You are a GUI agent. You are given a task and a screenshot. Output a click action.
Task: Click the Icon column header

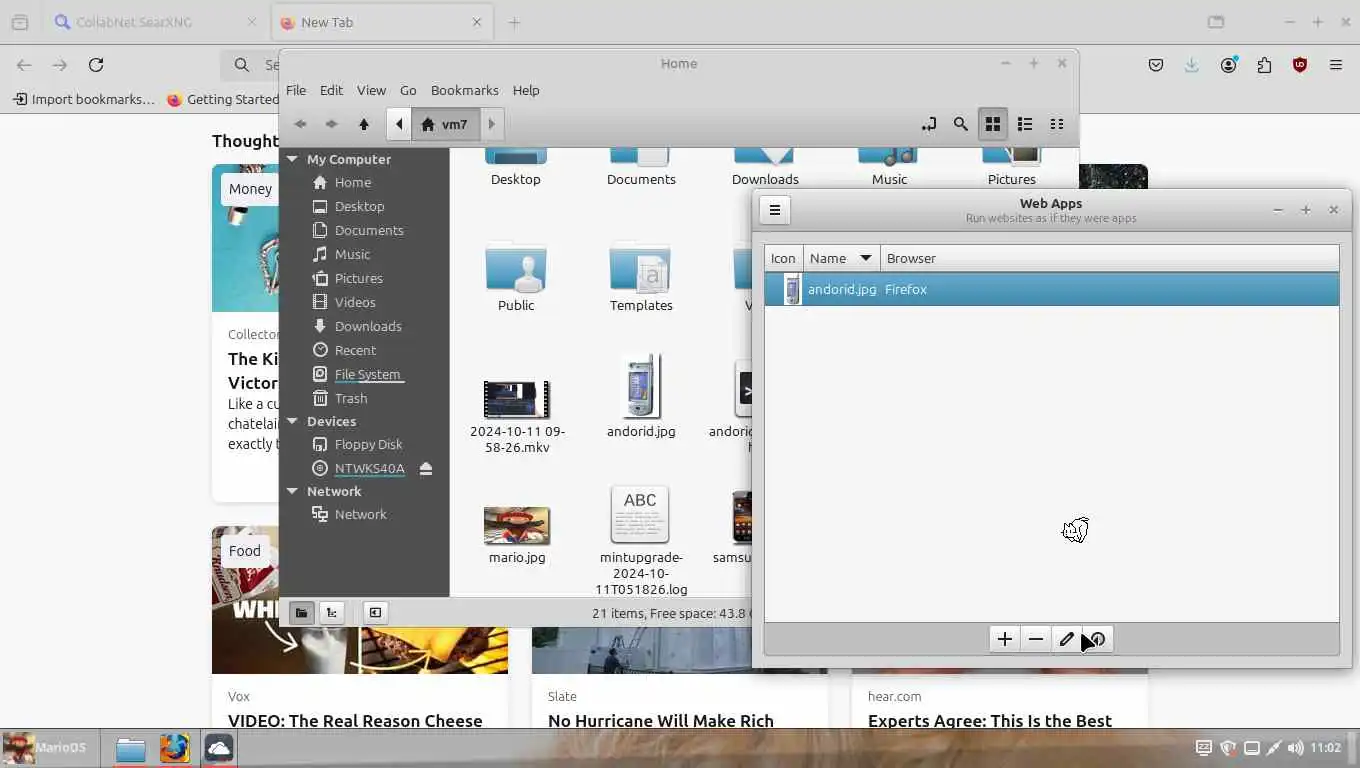point(783,258)
